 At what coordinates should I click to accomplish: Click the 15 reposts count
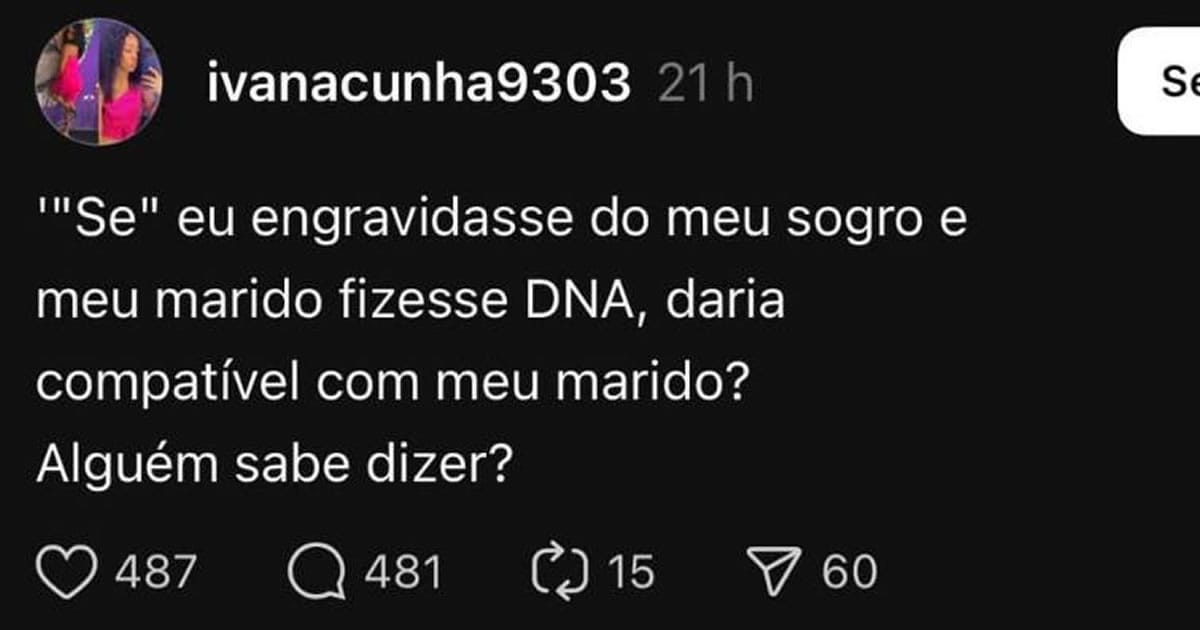click(631, 573)
